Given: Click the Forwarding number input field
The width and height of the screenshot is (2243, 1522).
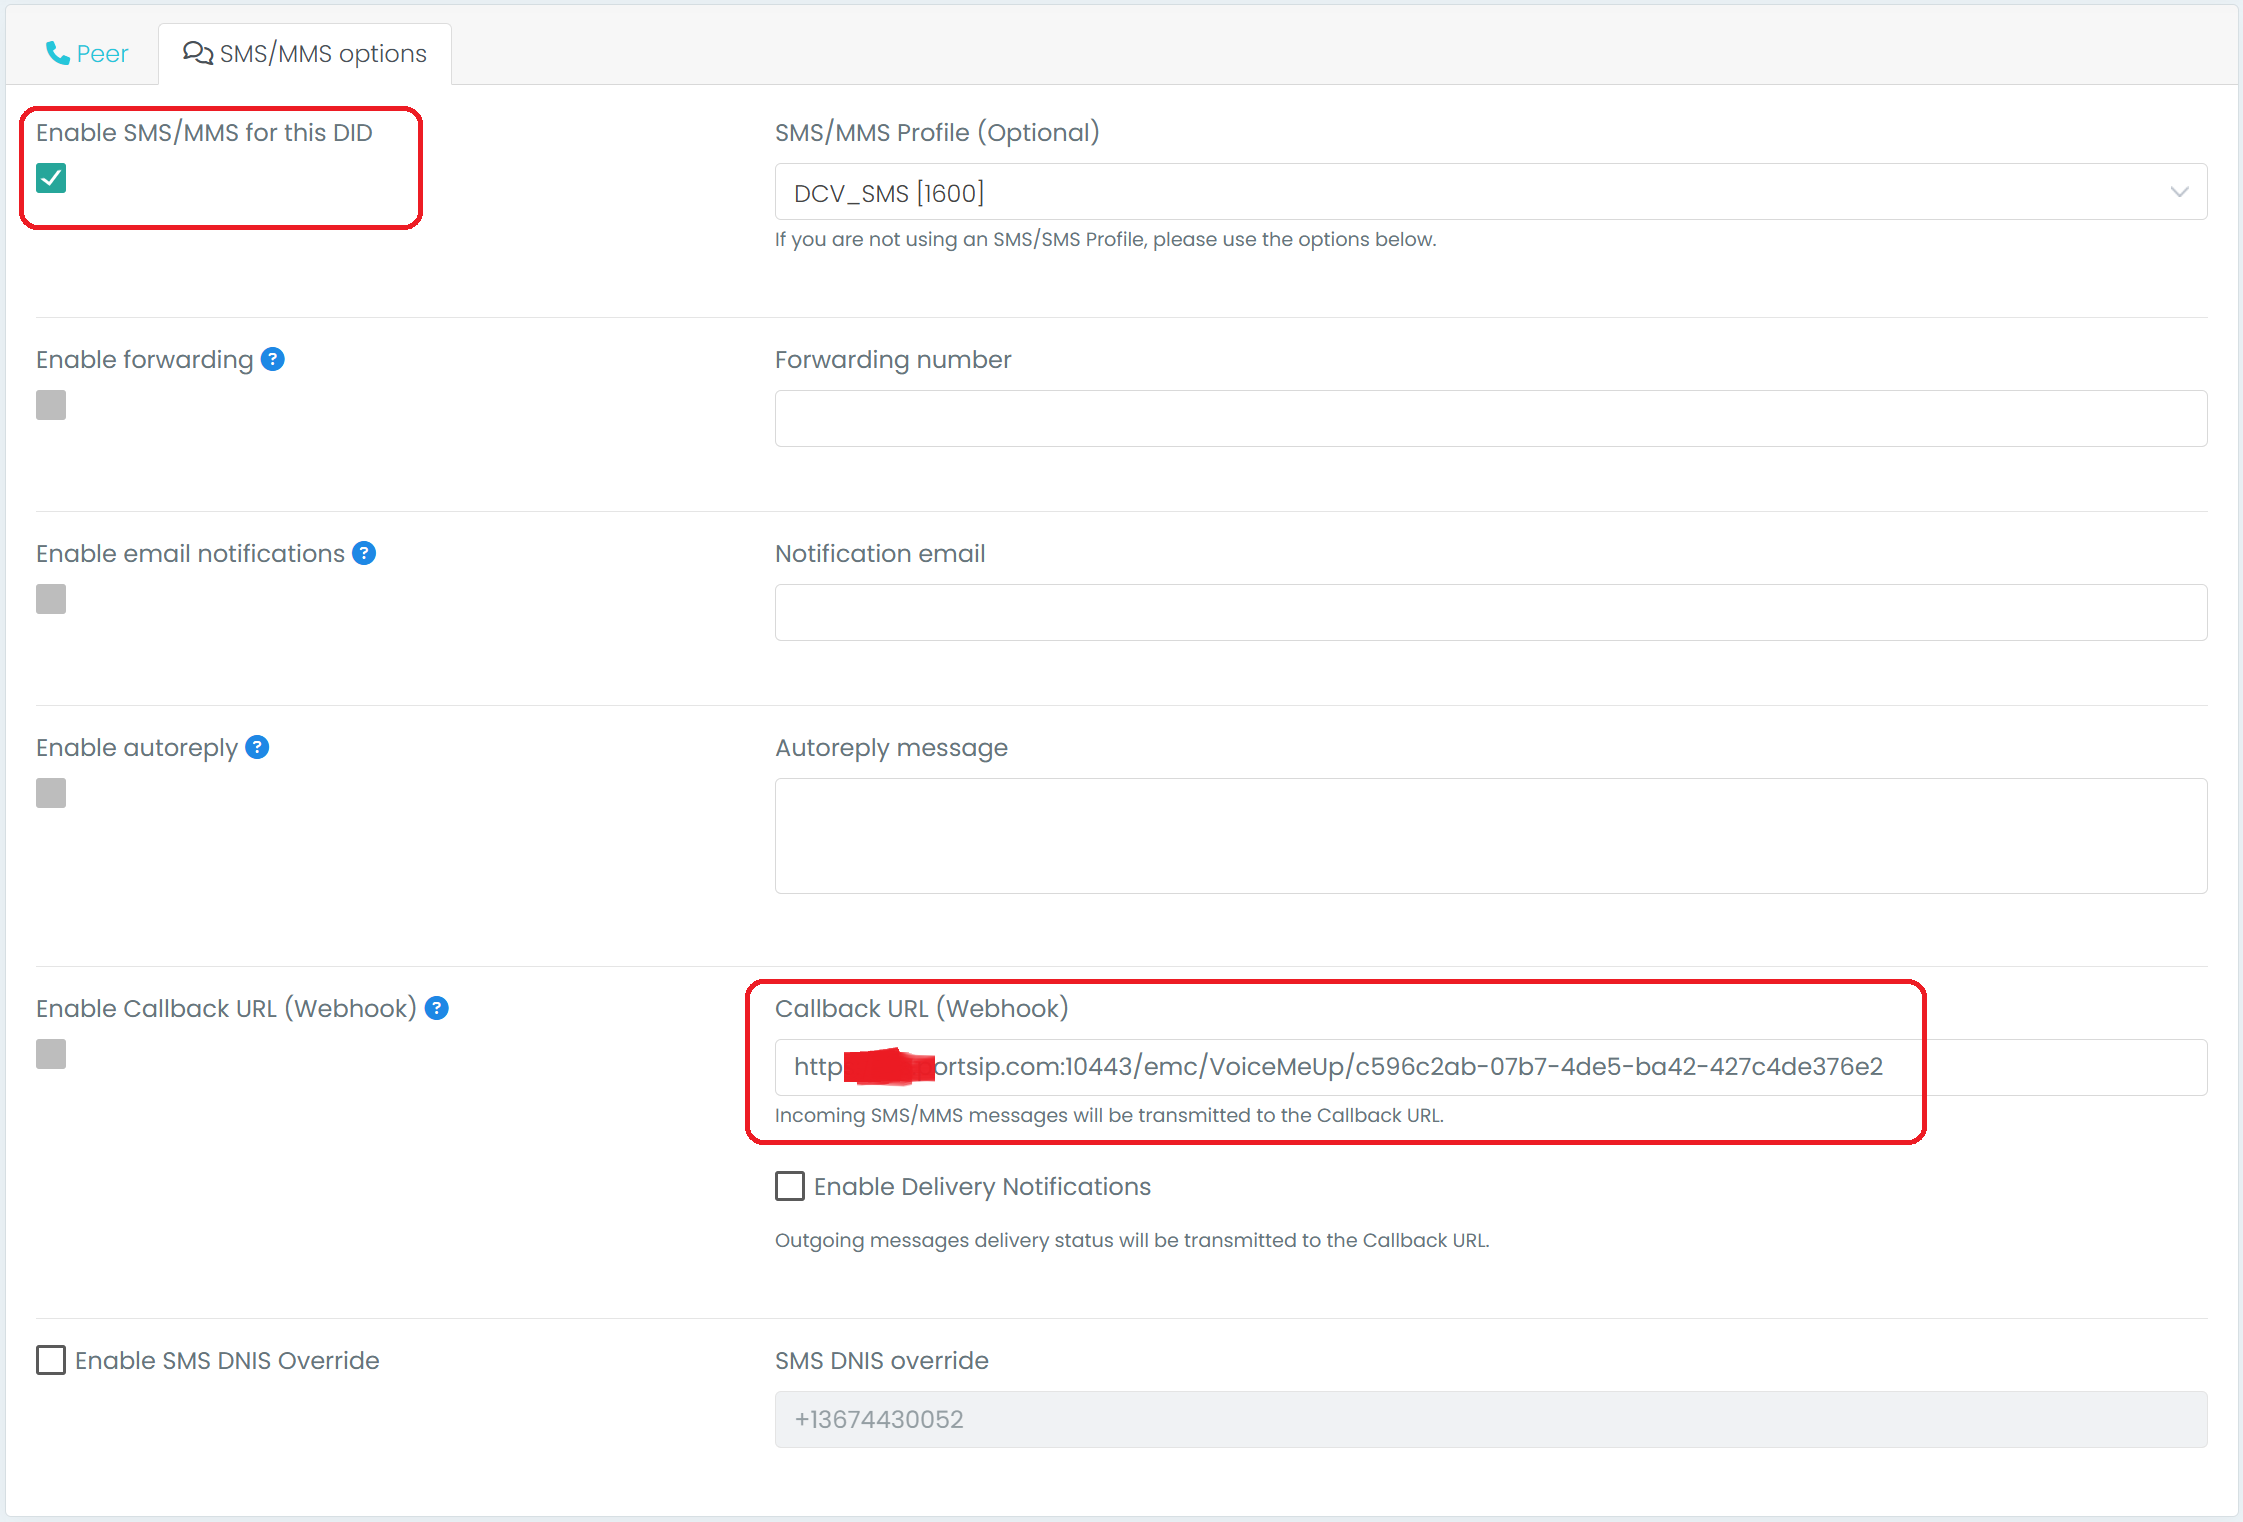Looking at the screenshot, I should point(1490,418).
